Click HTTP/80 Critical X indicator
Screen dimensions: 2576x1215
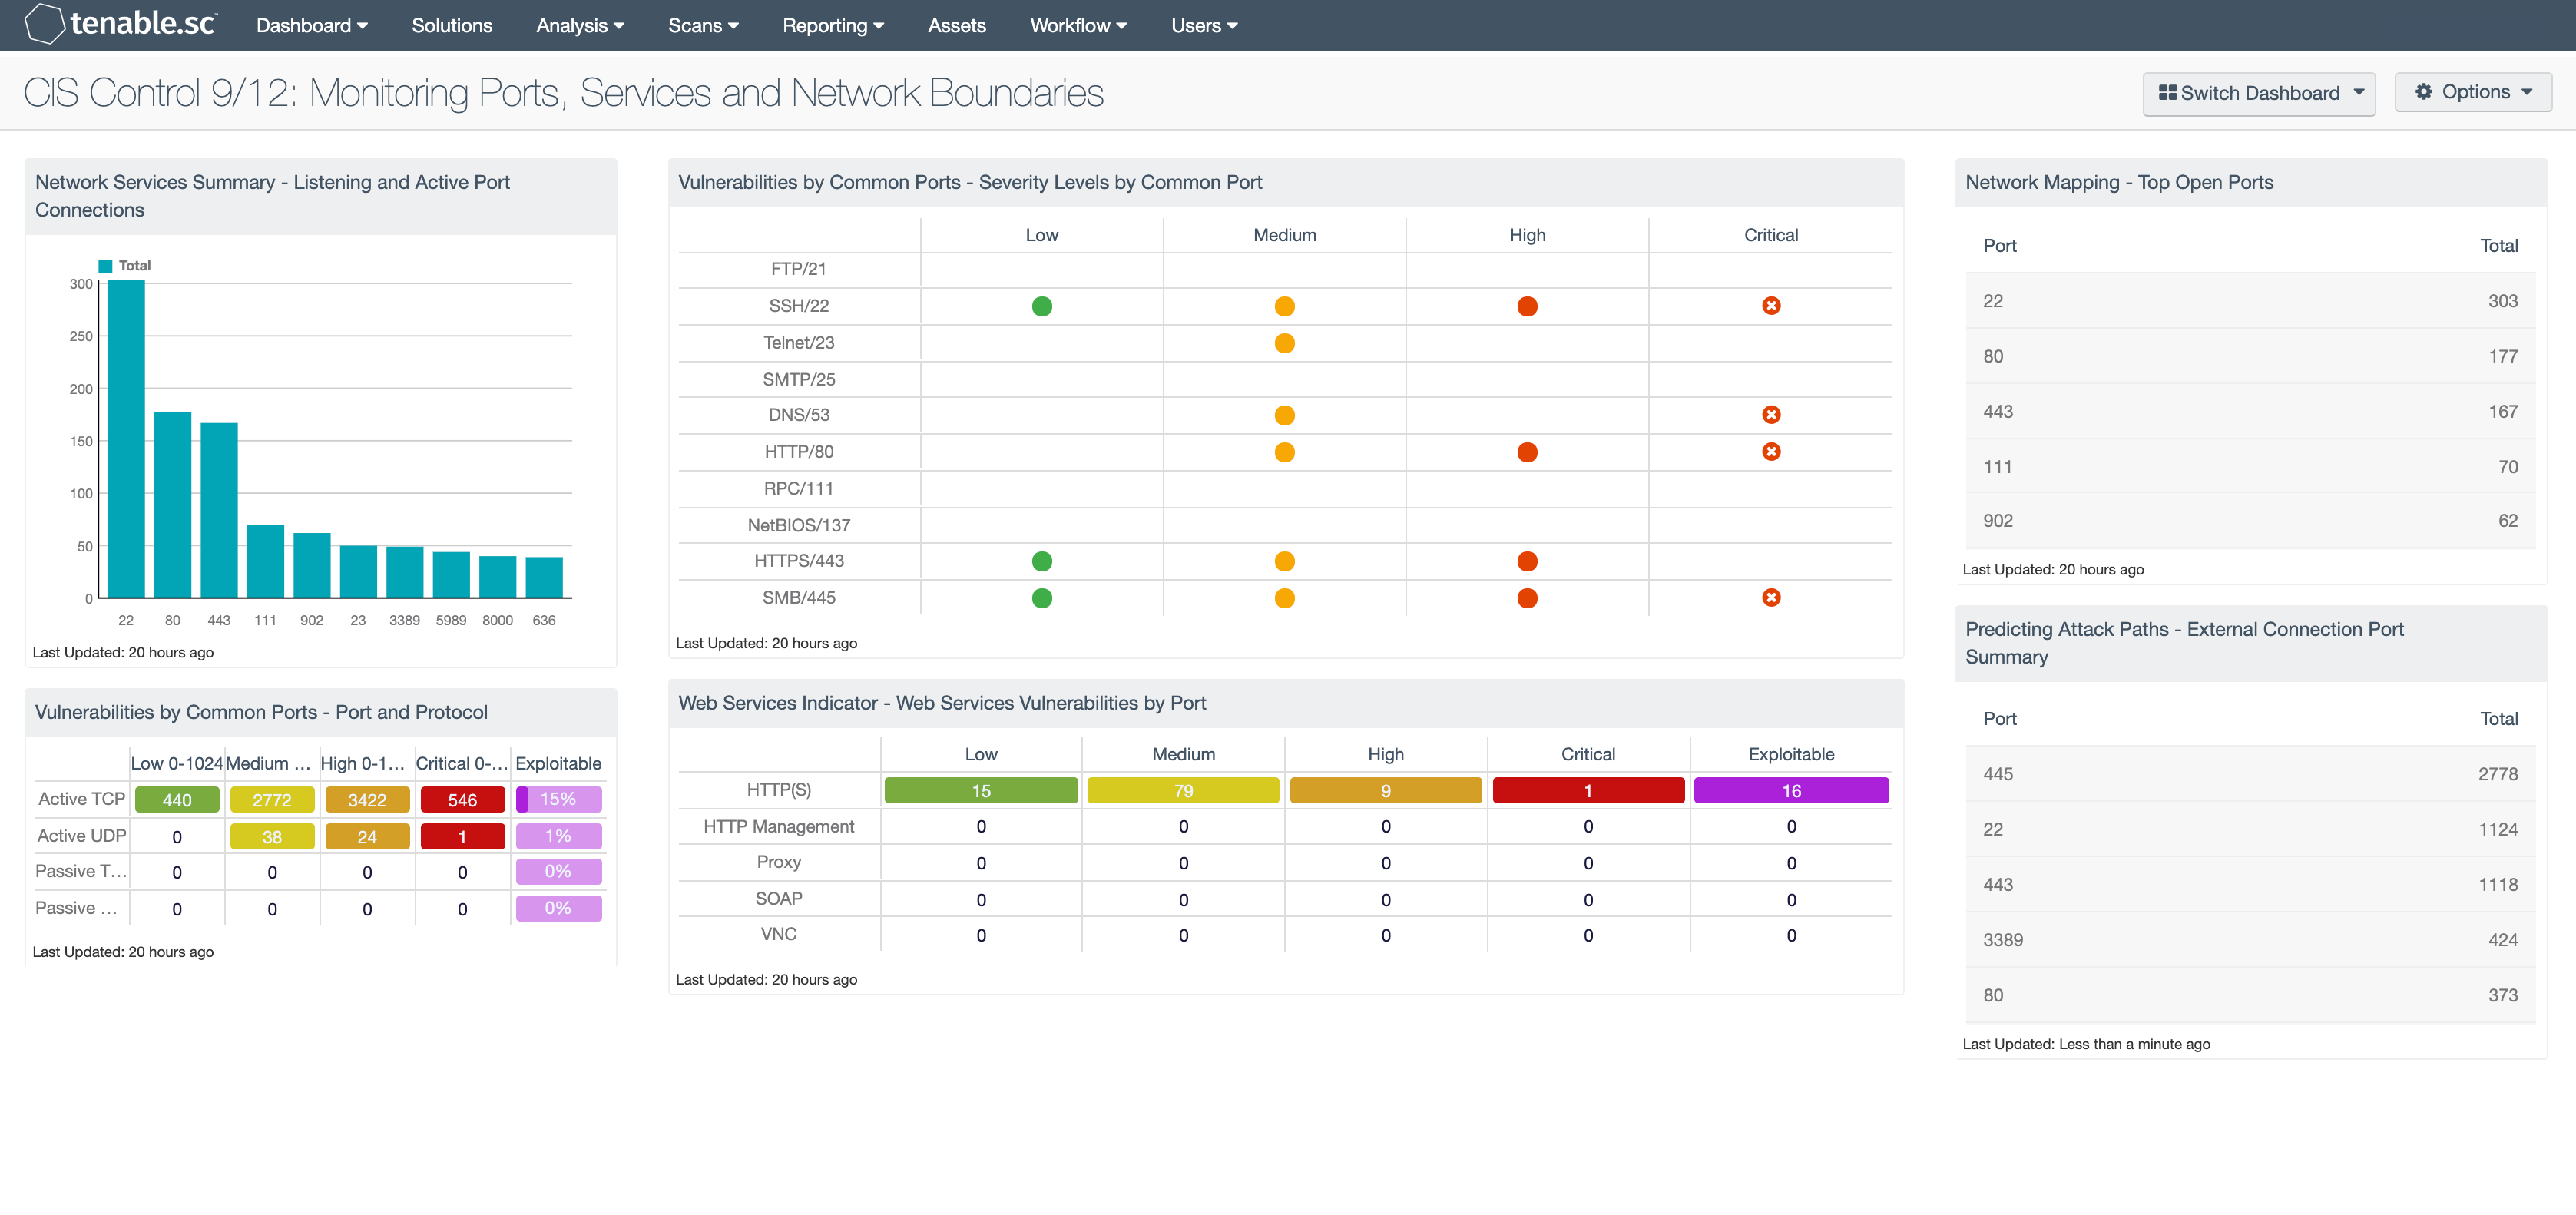(x=1771, y=452)
